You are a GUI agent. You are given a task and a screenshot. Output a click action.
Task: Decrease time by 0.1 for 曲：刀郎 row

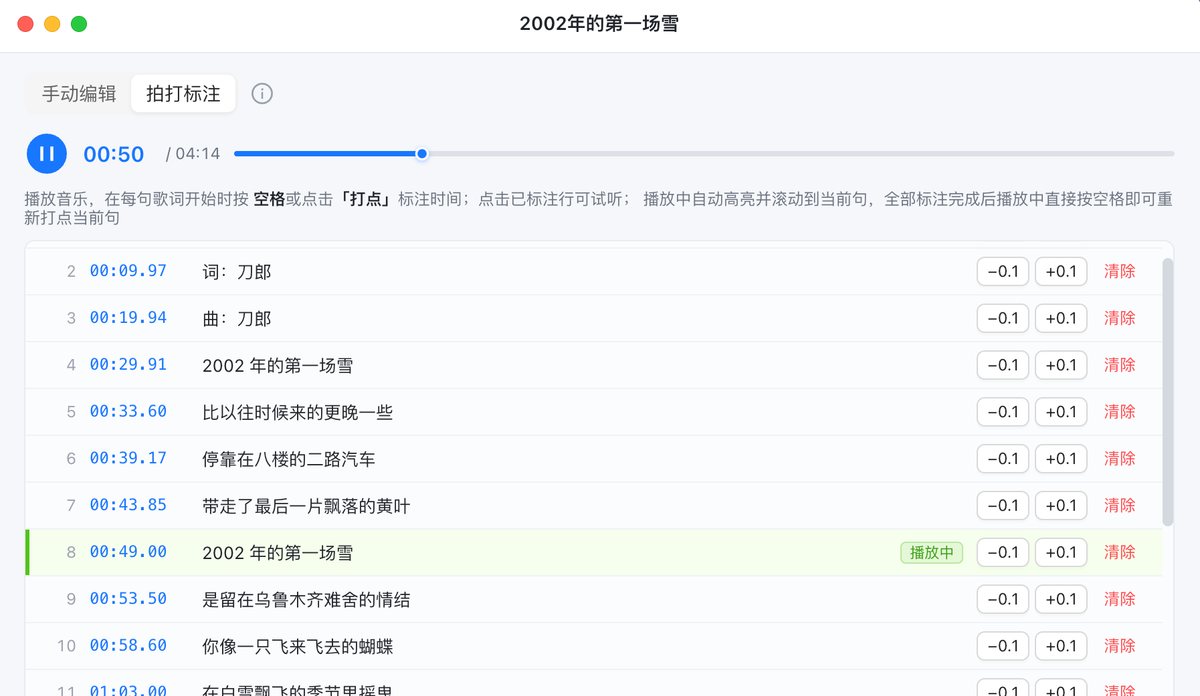pyautogui.click(x=1003, y=318)
